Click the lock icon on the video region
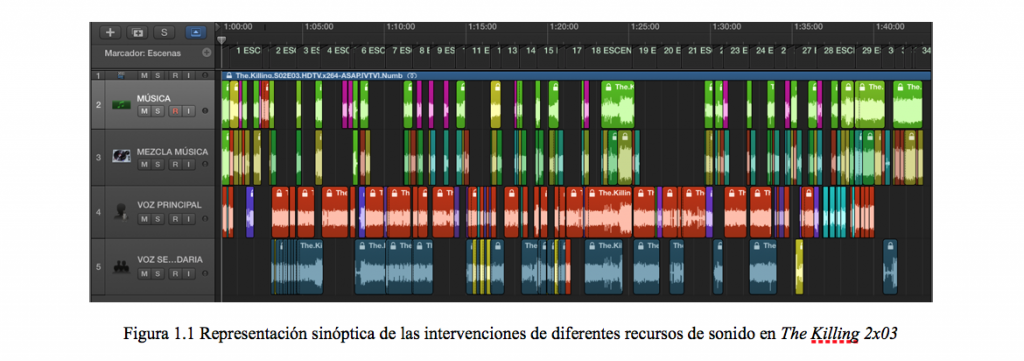This screenshot has width=1024, height=361. [x=229, y=76]
